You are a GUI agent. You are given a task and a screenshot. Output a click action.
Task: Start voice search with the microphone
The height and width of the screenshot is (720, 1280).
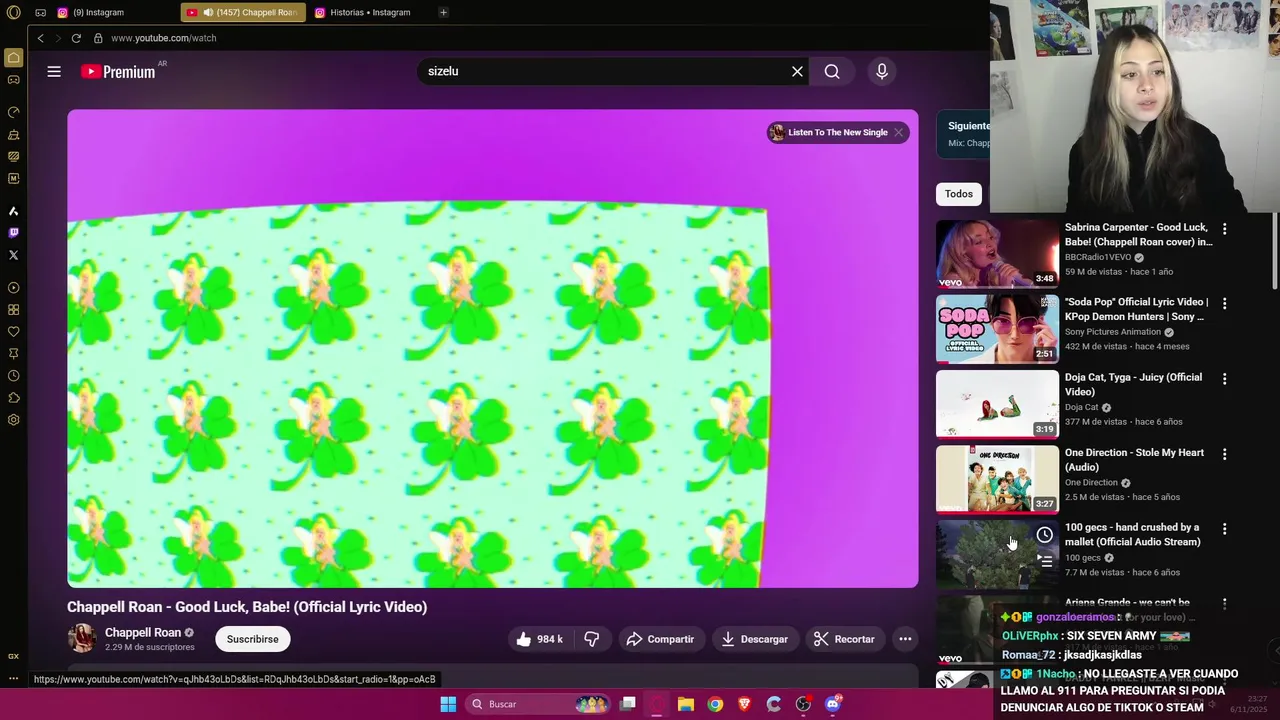881,71
